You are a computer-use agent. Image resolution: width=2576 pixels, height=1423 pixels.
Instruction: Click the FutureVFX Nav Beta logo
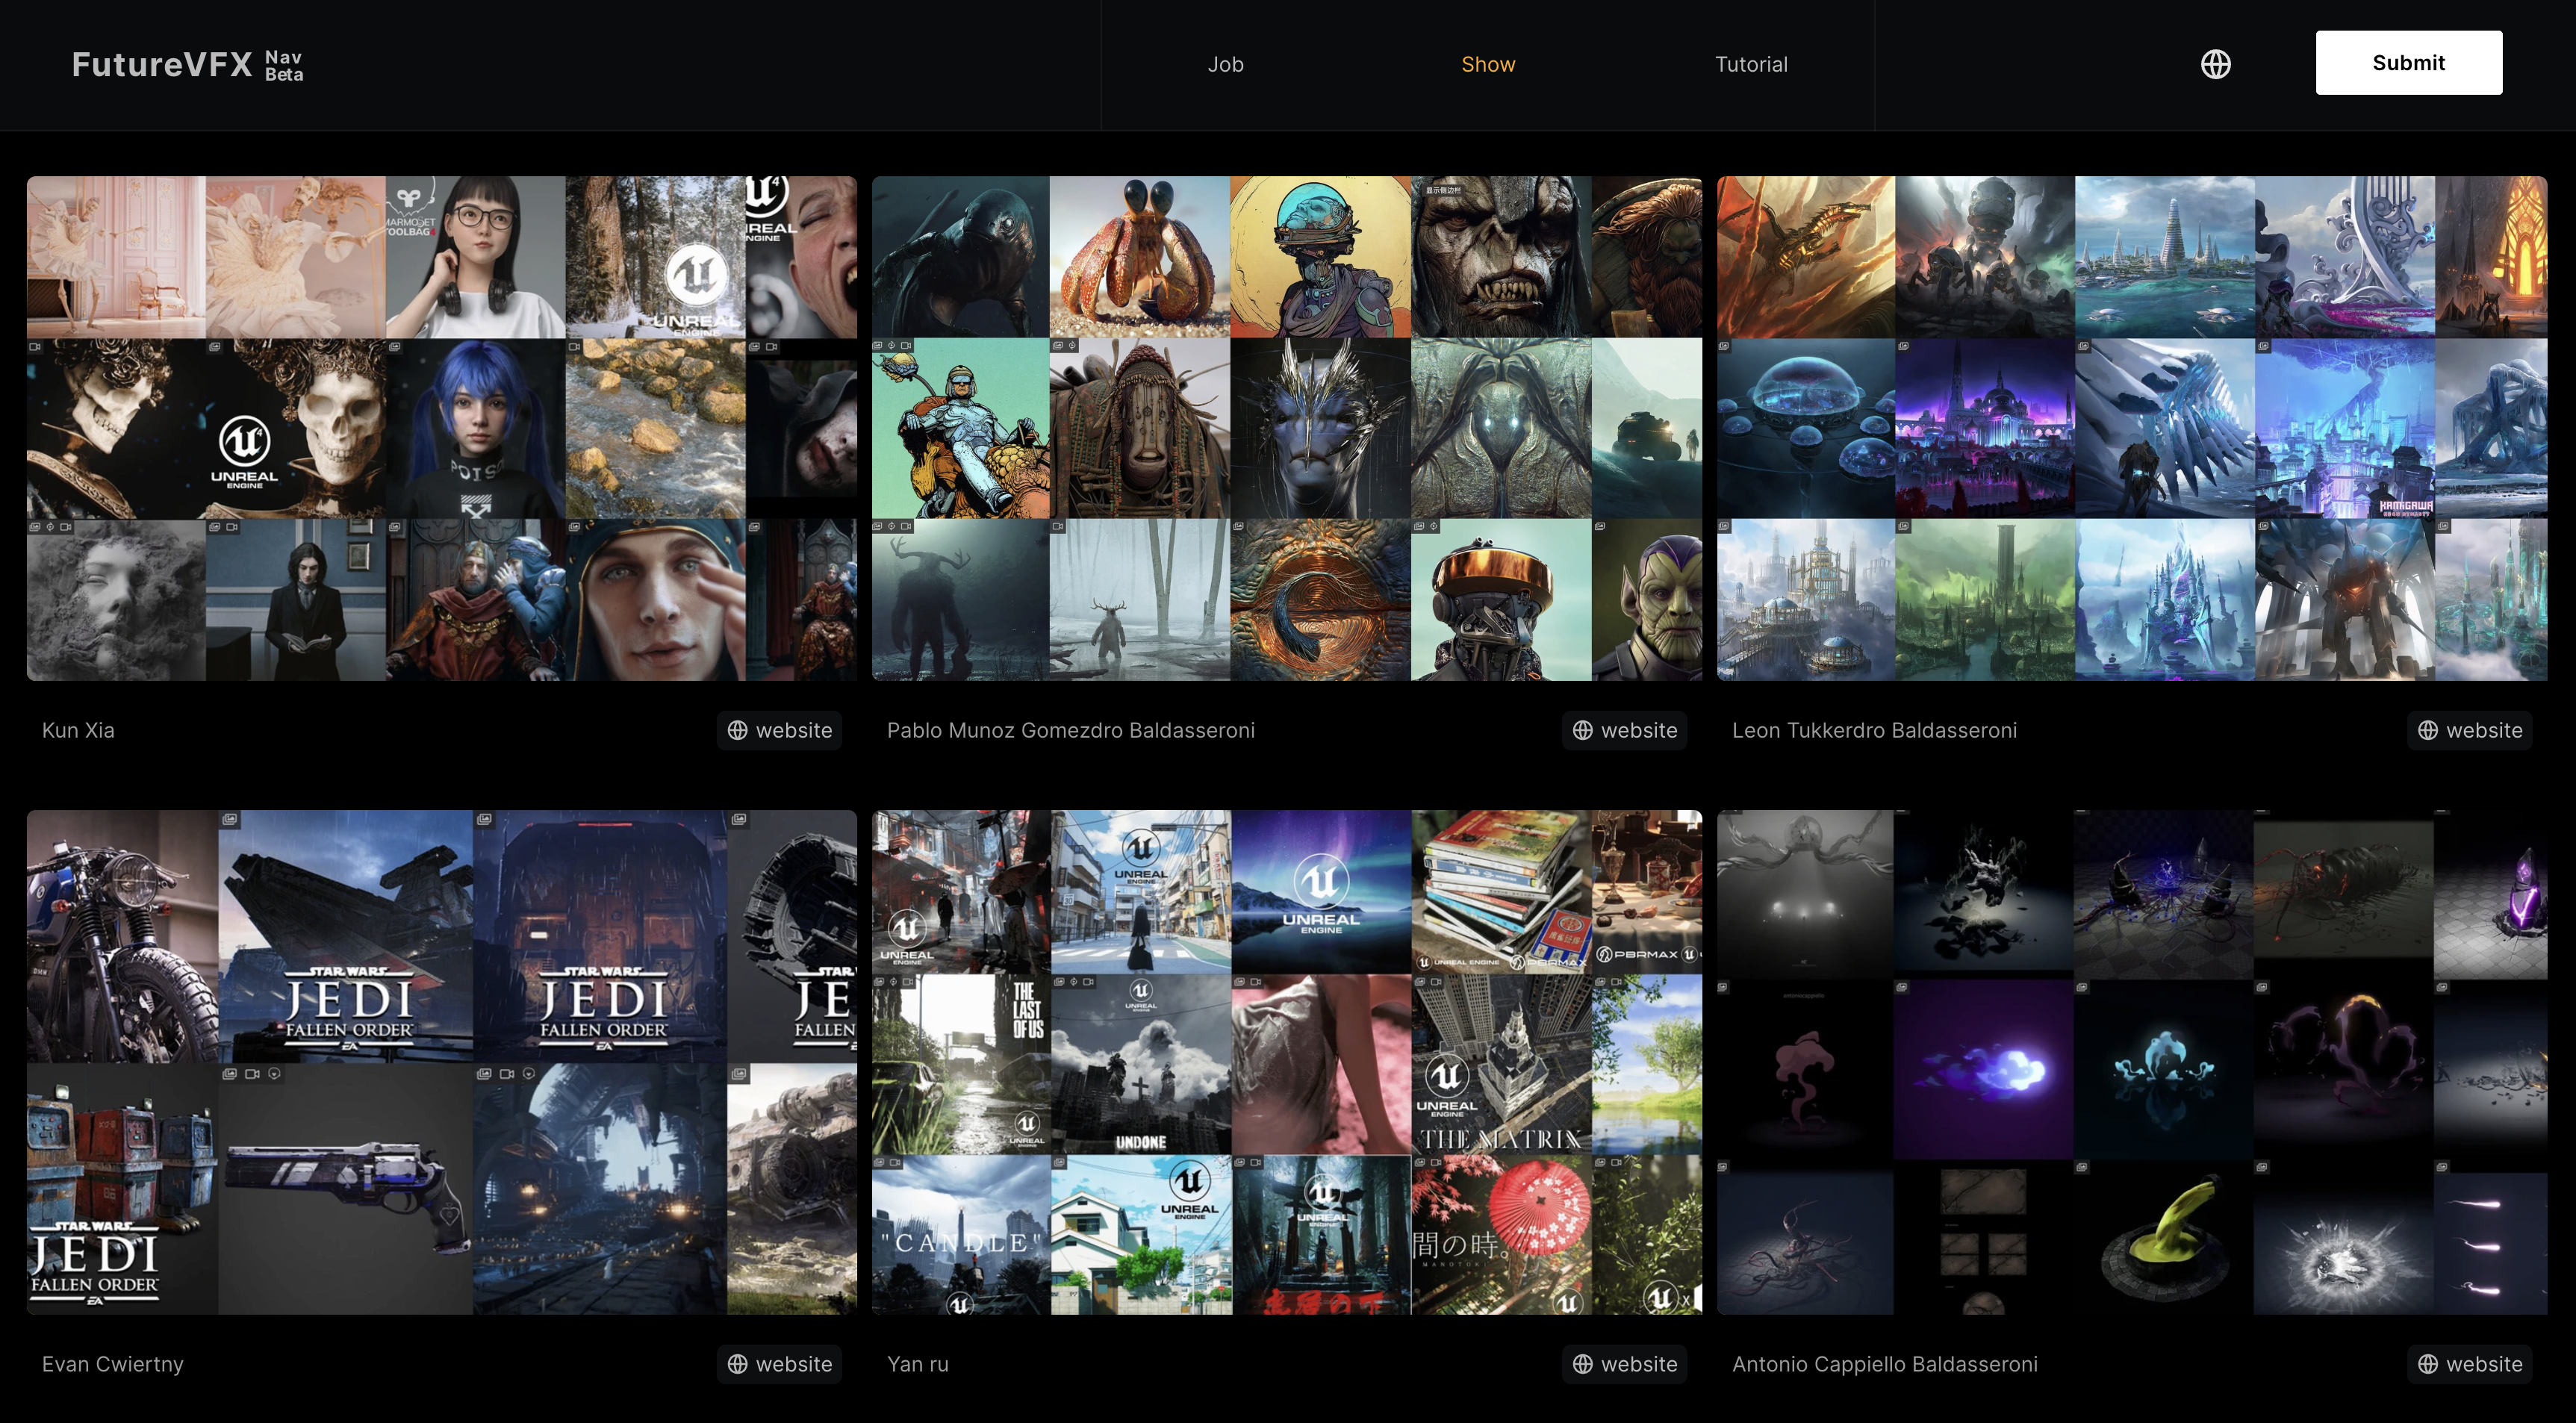tap(187, 64)
